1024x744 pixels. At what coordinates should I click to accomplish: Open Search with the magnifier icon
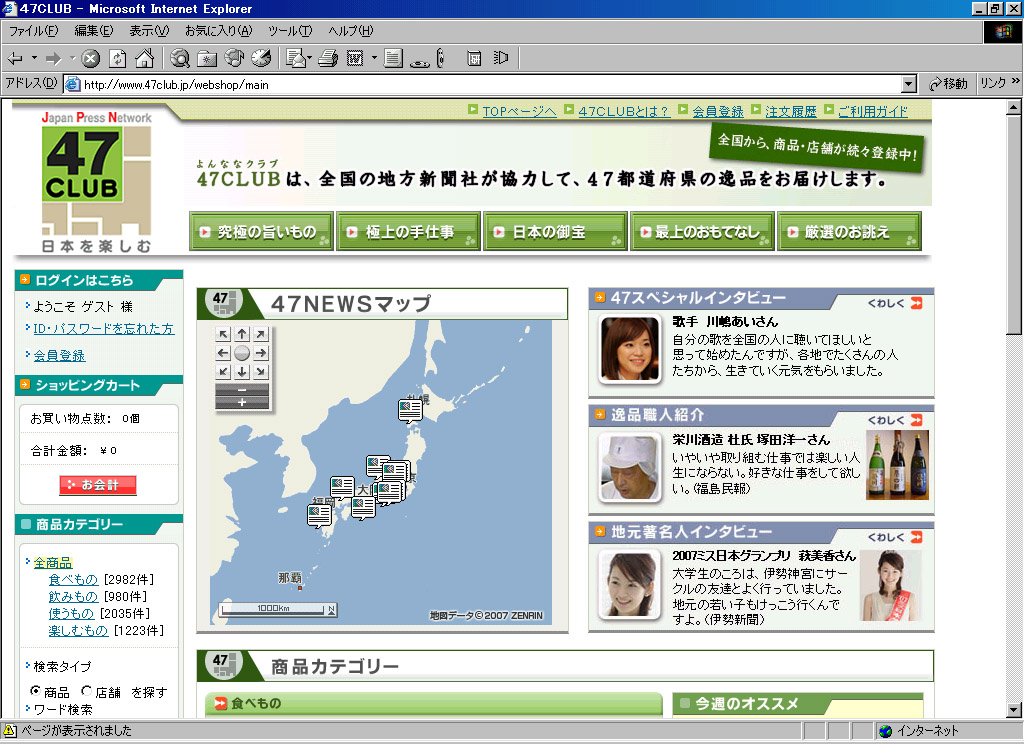point(180,59)
